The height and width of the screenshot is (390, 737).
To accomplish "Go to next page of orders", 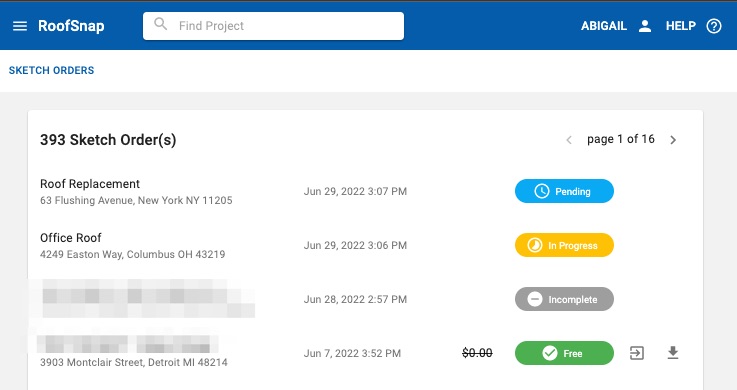I will click(673, 140).
